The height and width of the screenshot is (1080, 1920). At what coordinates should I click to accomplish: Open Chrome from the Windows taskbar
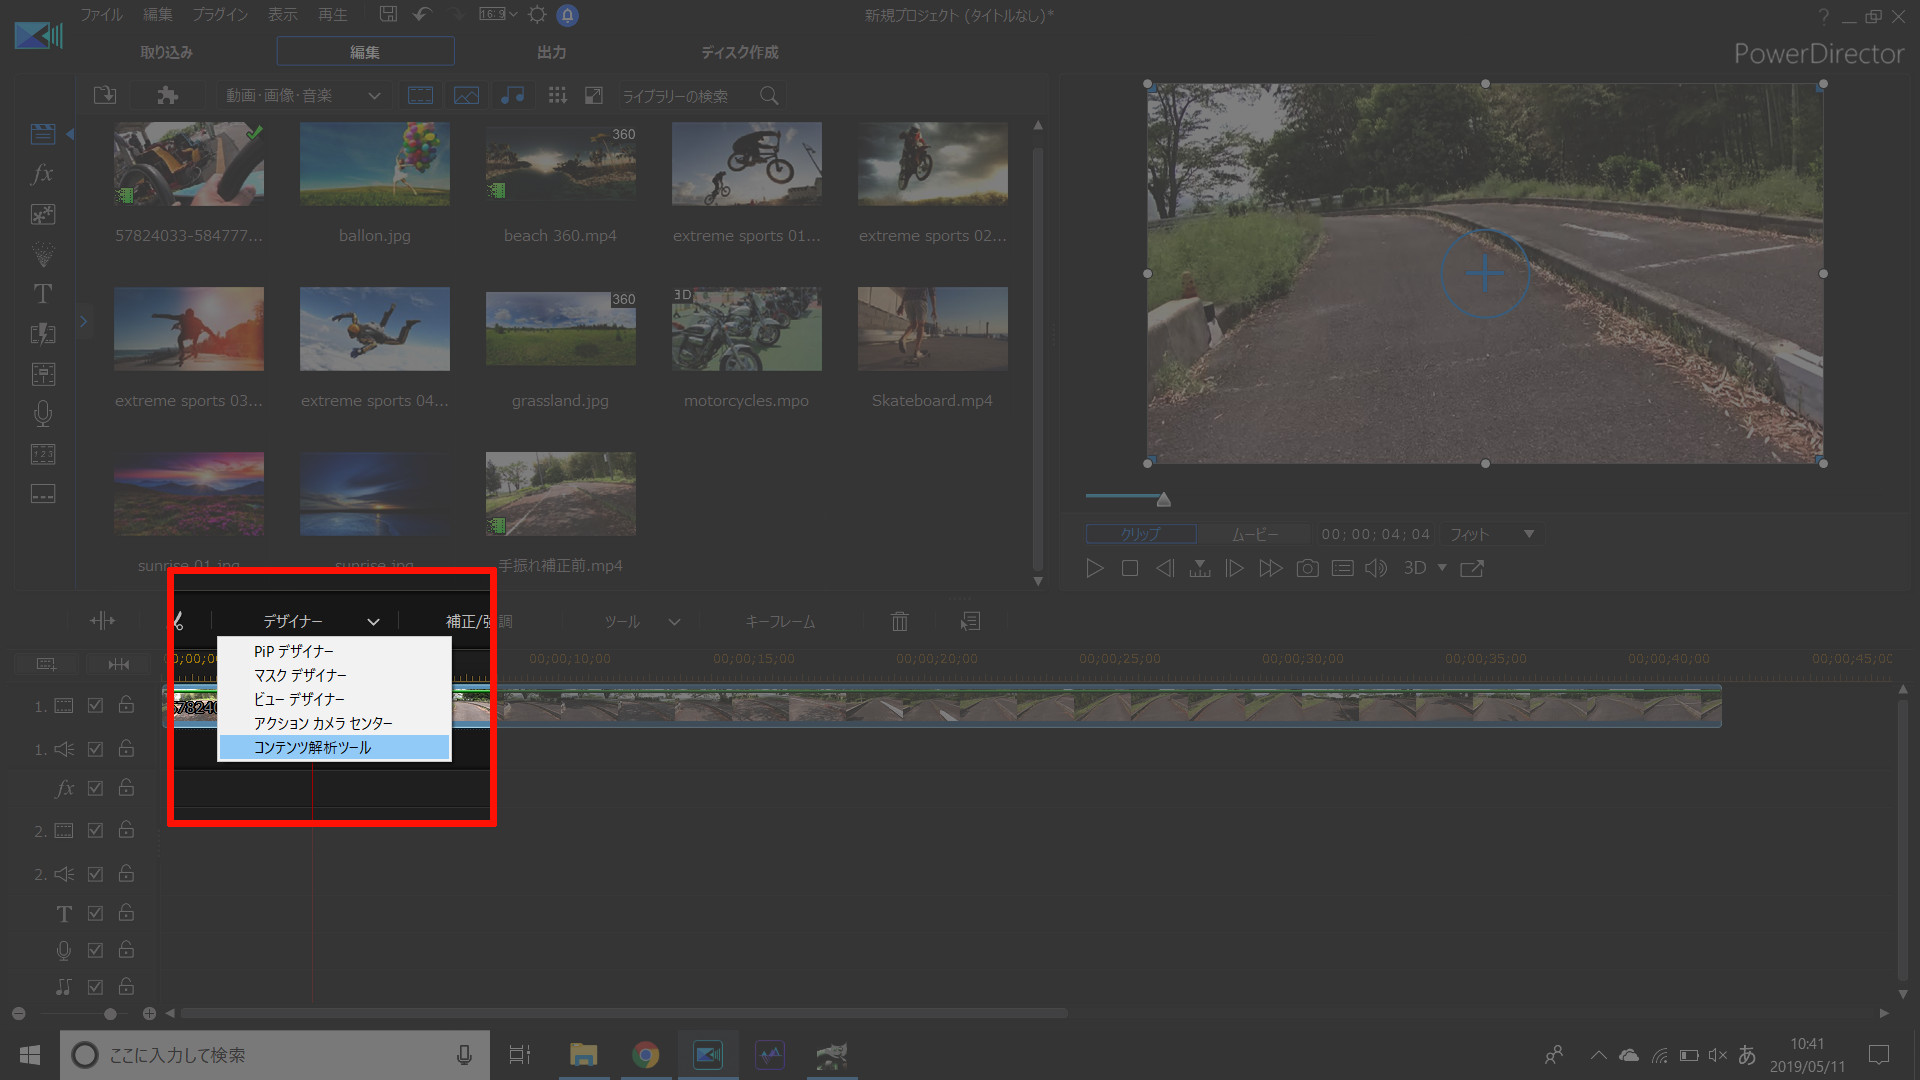646,1055
